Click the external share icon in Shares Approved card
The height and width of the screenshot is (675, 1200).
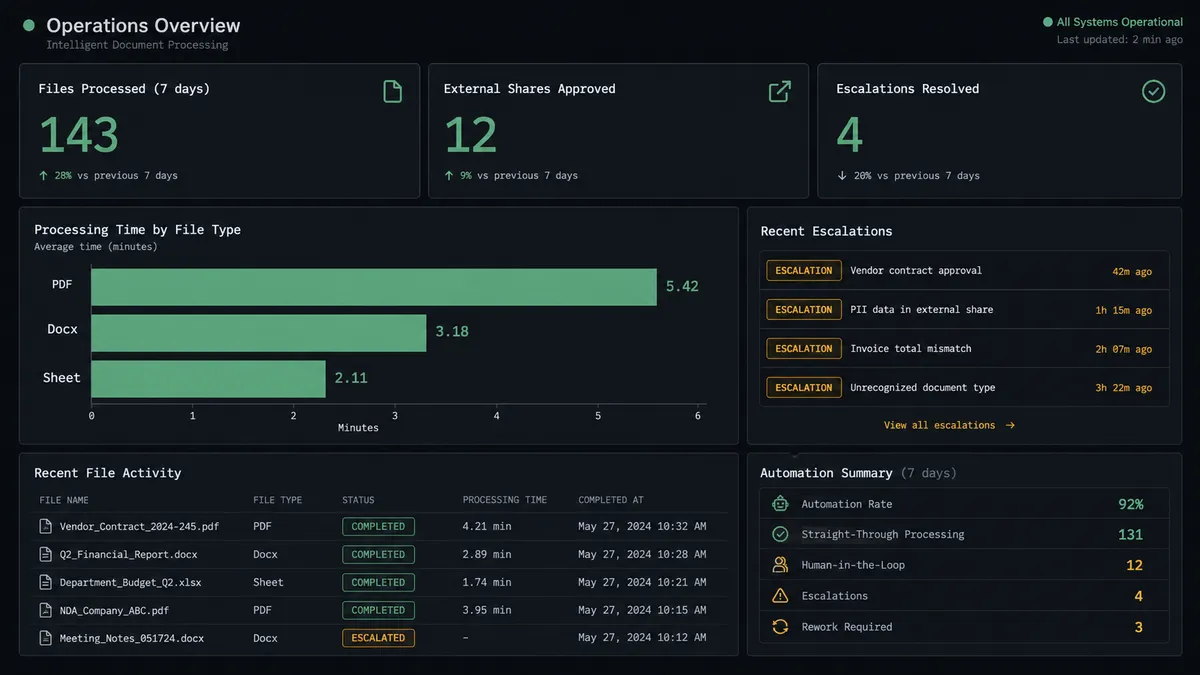click(779, 92)
